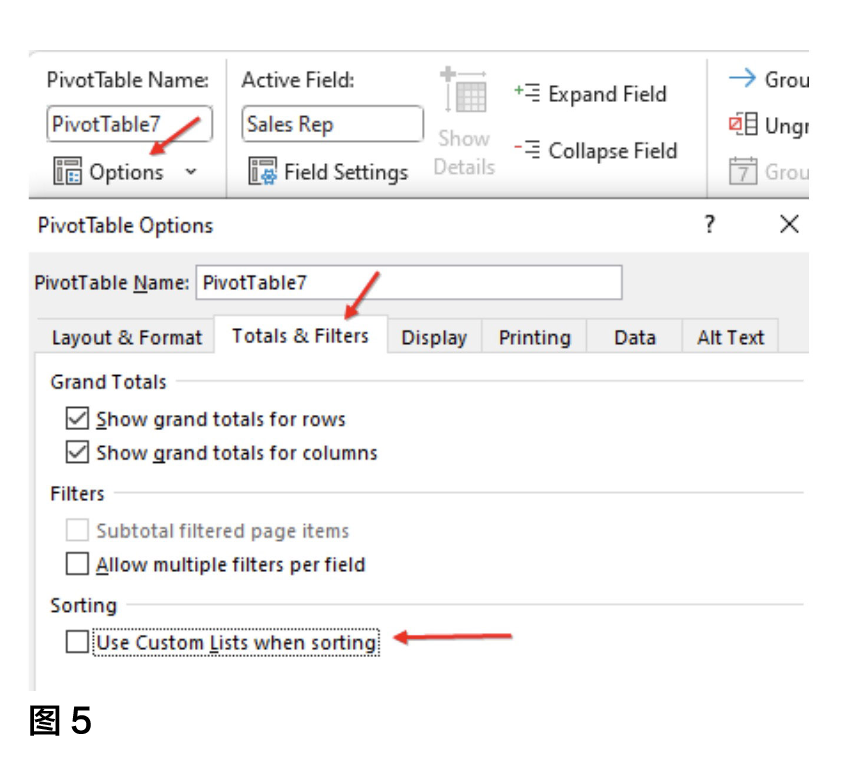The image size is (858, 778).
Task: Click the Active Field Sales Rep box
Action: pyautogui.click(x=332, y=125)
